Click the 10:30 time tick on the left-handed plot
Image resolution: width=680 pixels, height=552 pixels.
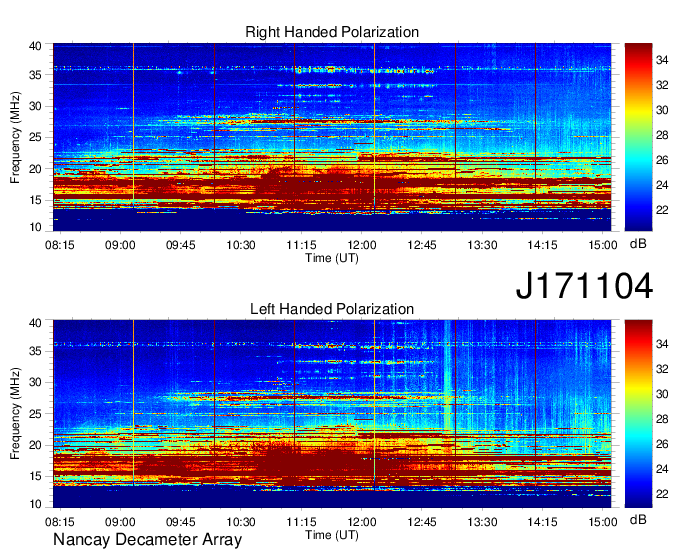(241, 522)
